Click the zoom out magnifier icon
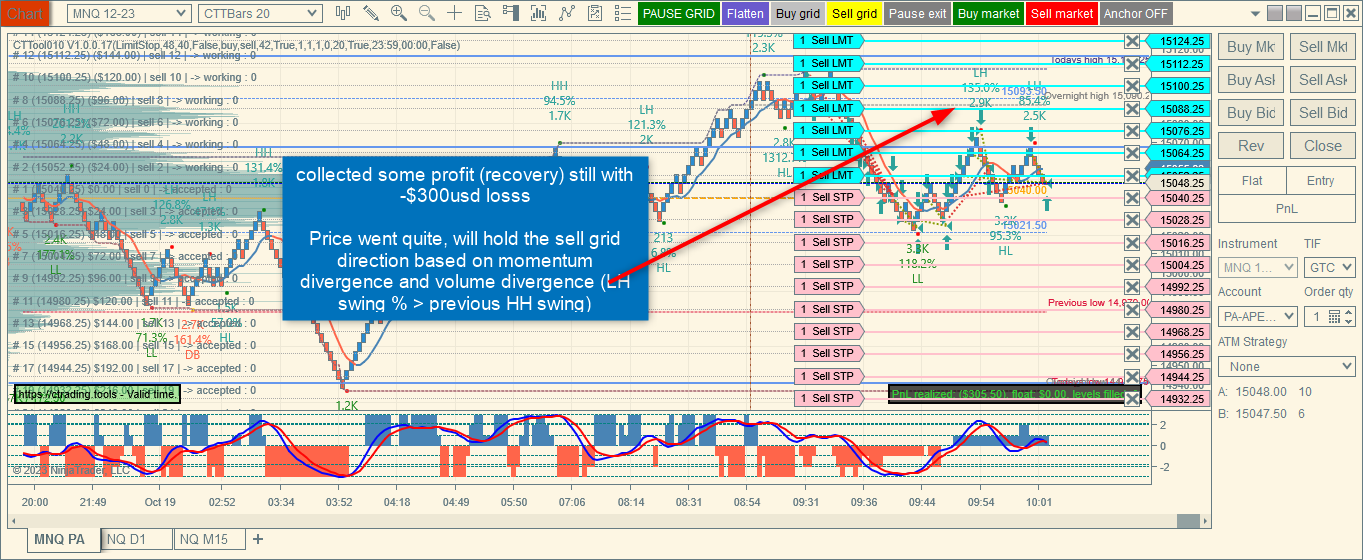1363x560 pixels. click(427, 13)
